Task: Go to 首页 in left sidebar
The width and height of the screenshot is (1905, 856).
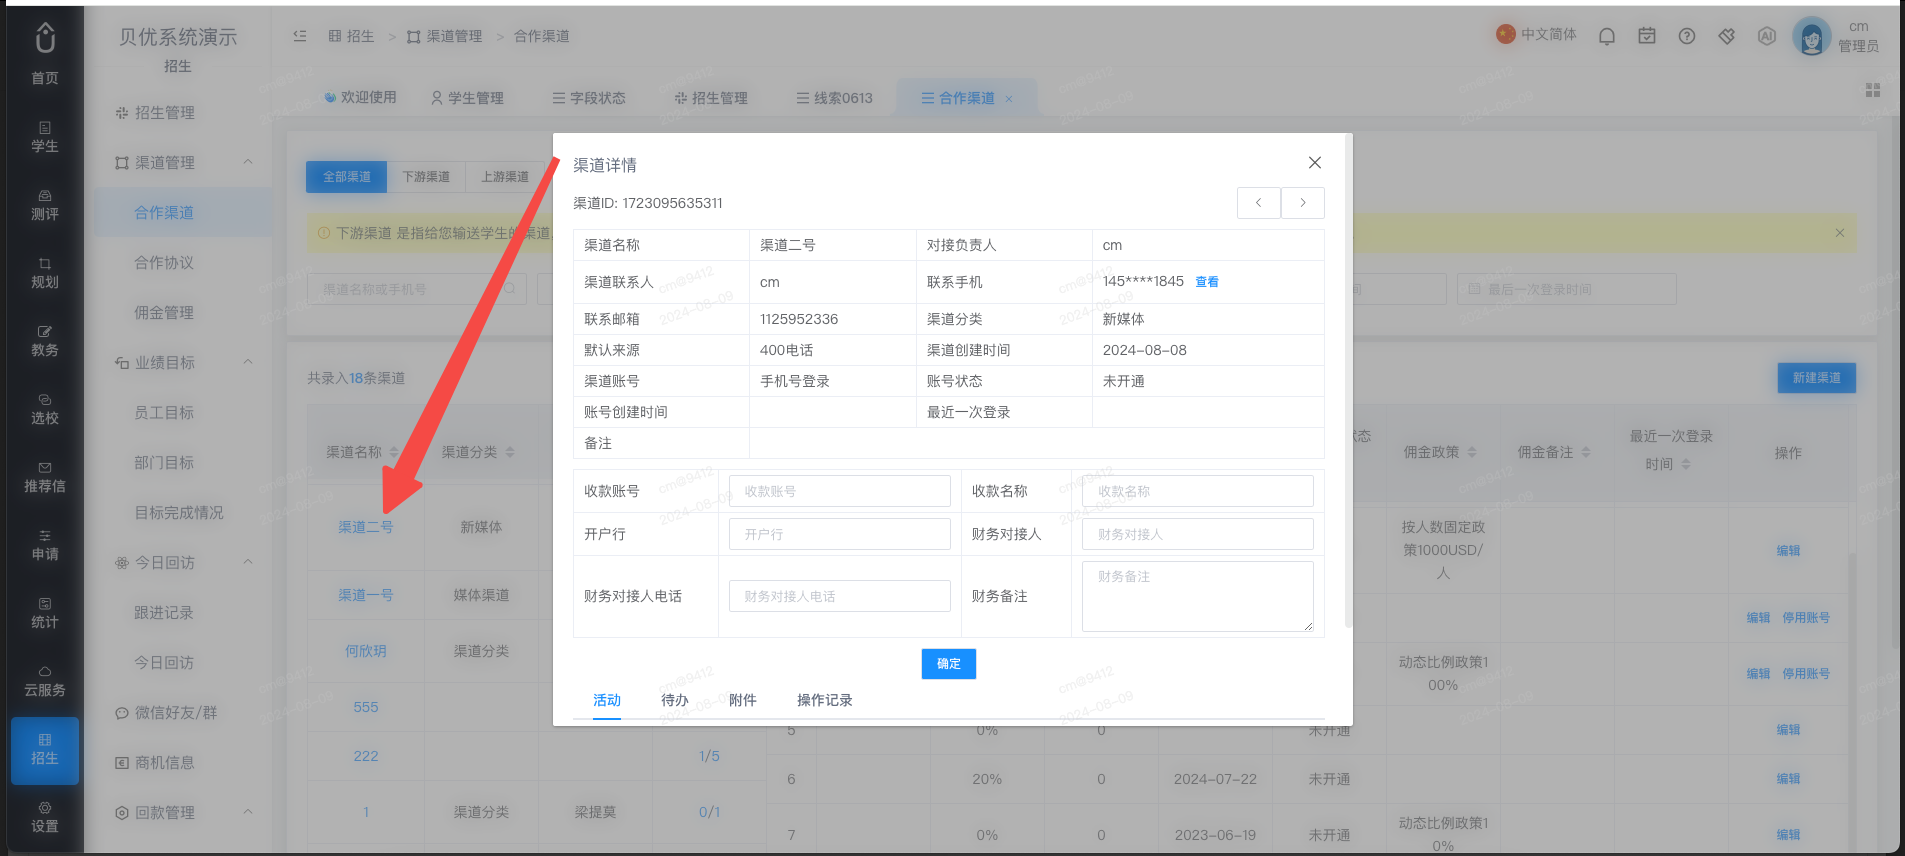Action: point(44,54)
